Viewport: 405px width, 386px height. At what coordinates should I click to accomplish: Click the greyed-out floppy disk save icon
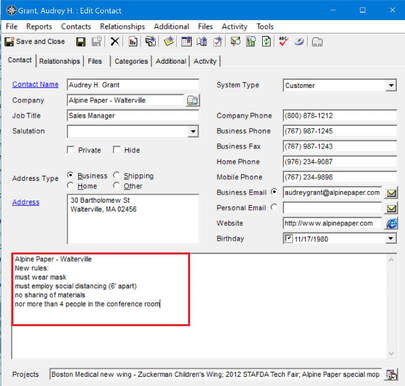(97, 42)
